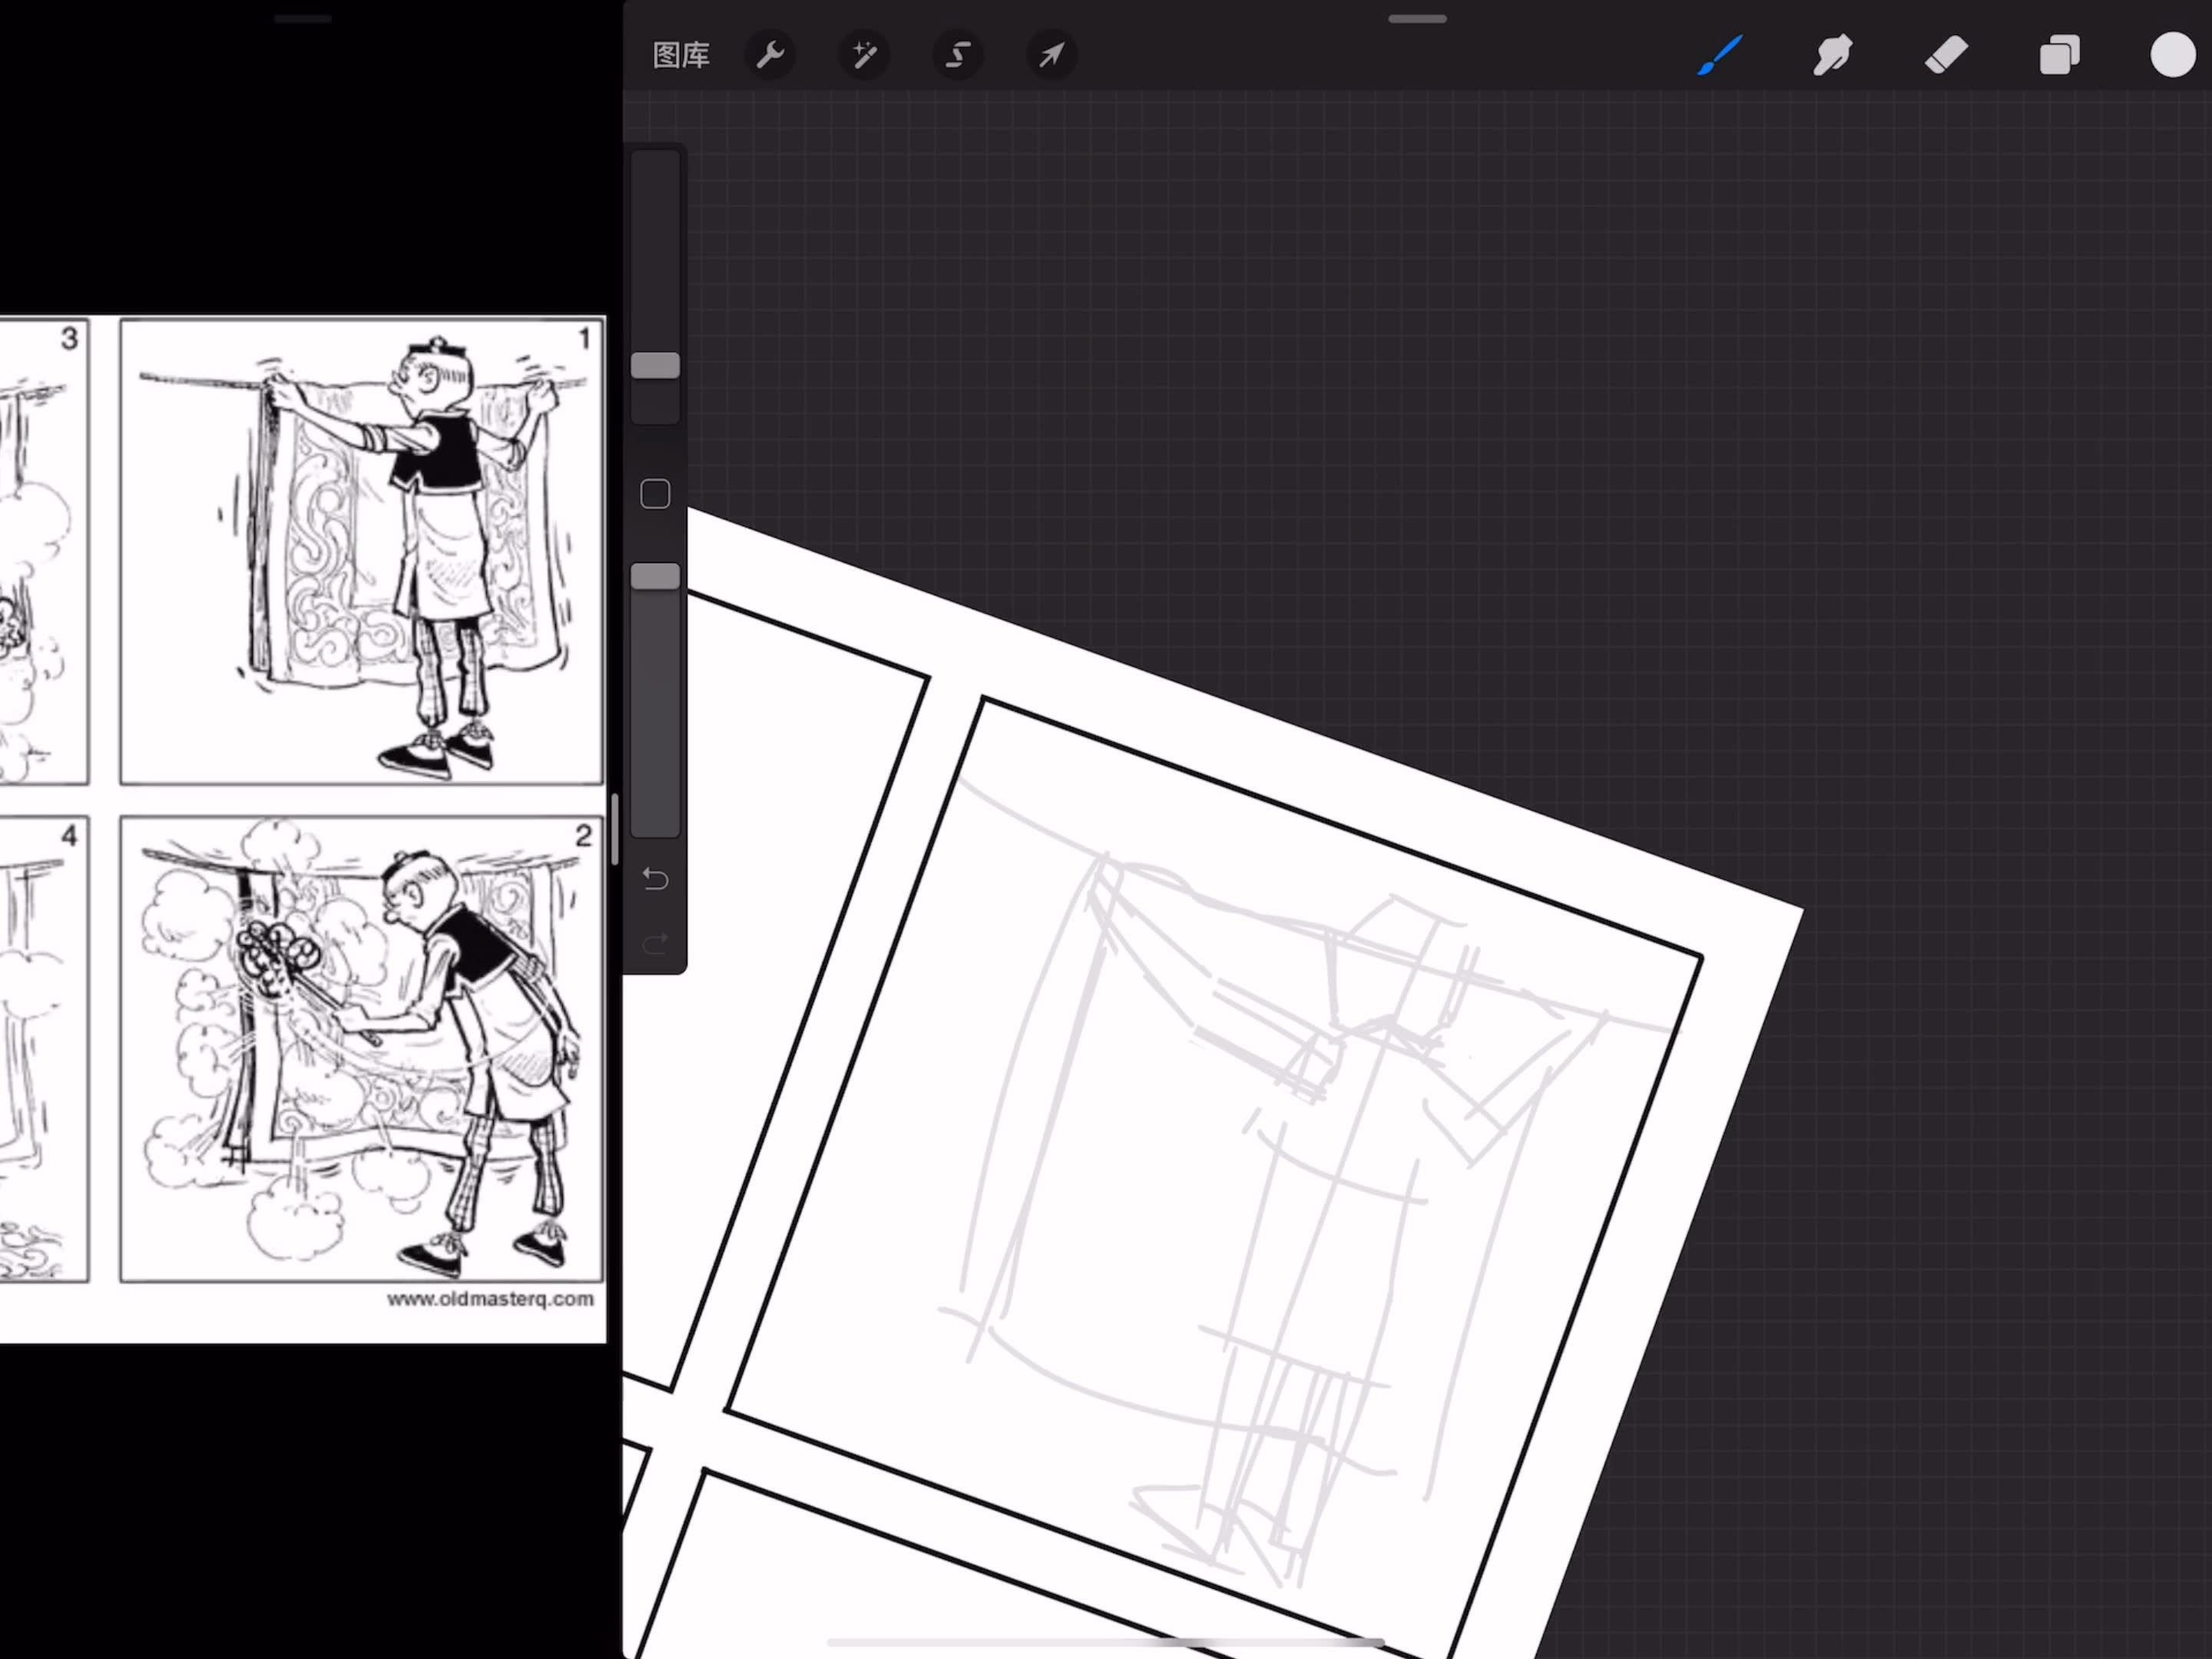Select the Smudge tool
The width and height of the screenshot is (2212, 1659).
pyautogui.click(x=1833, y=55)
